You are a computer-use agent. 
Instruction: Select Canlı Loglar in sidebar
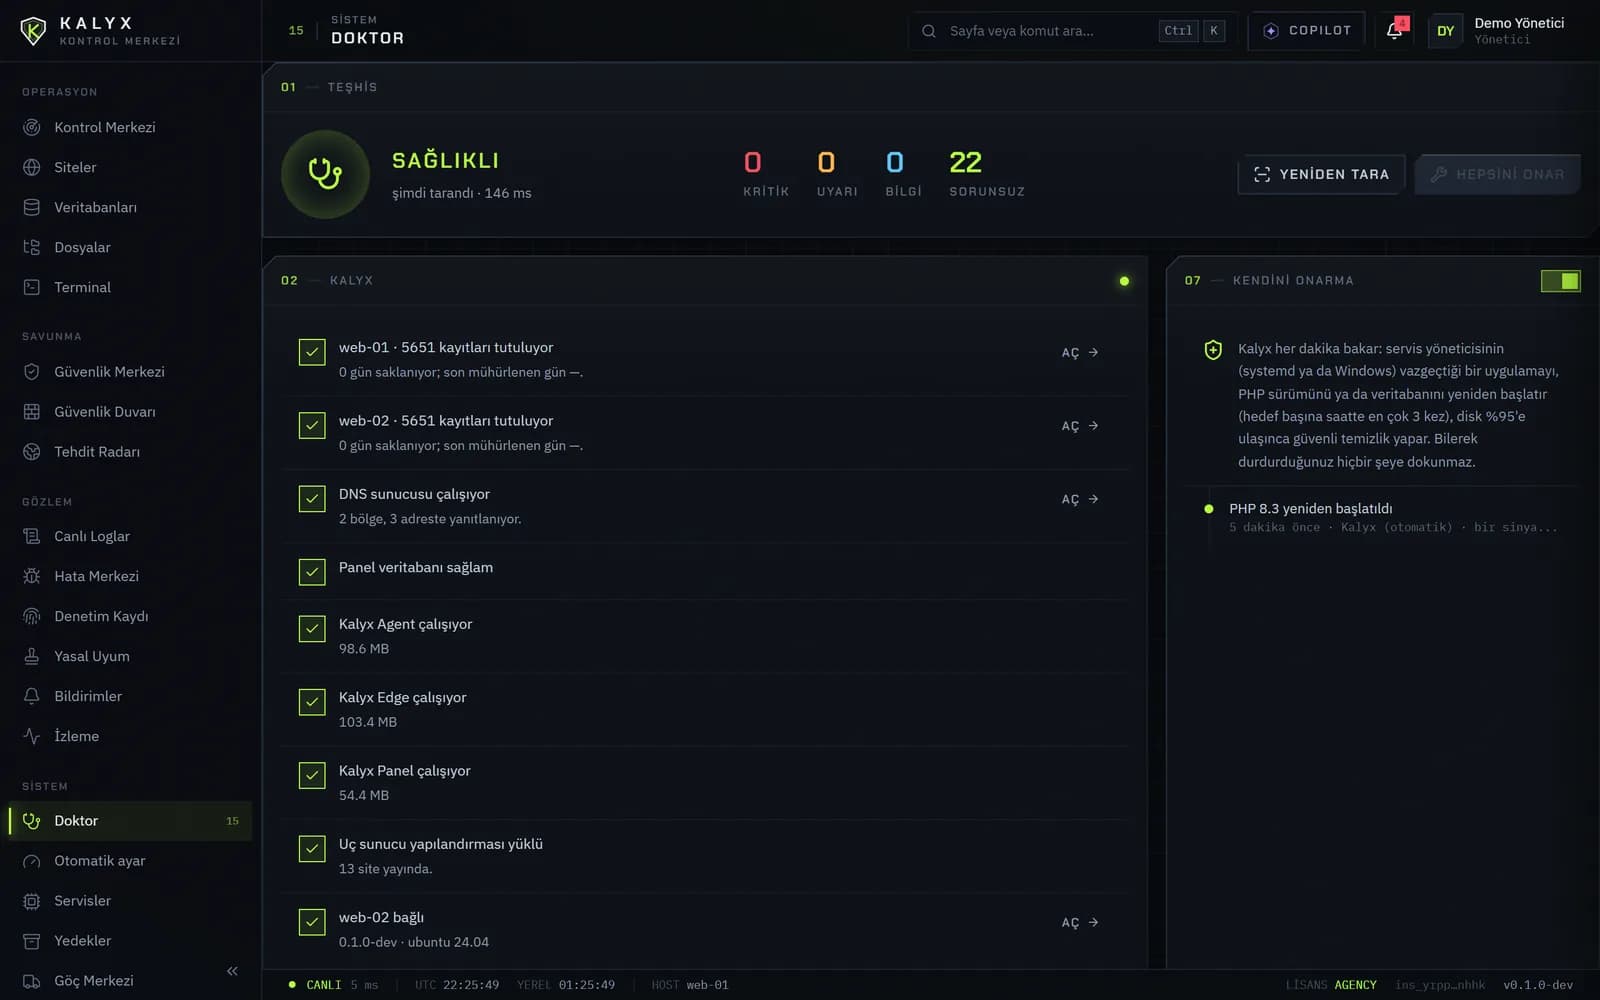130,536
